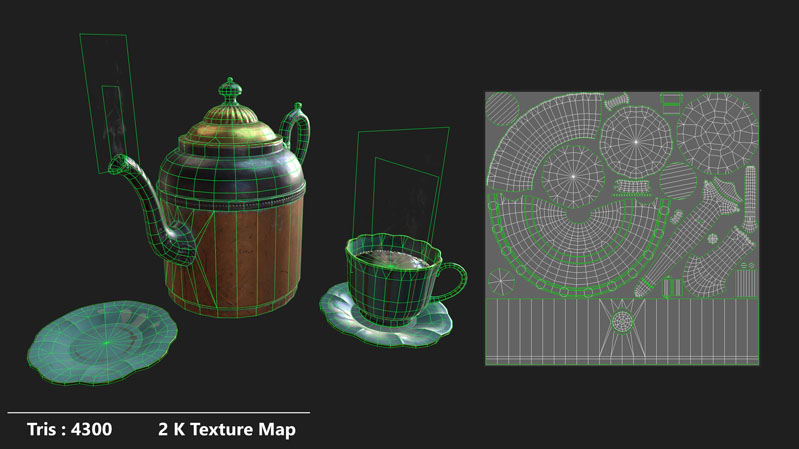799x449 pixels.
Task: Click the small circular UV island in bottom strip
Action: [x=622, y=322]
